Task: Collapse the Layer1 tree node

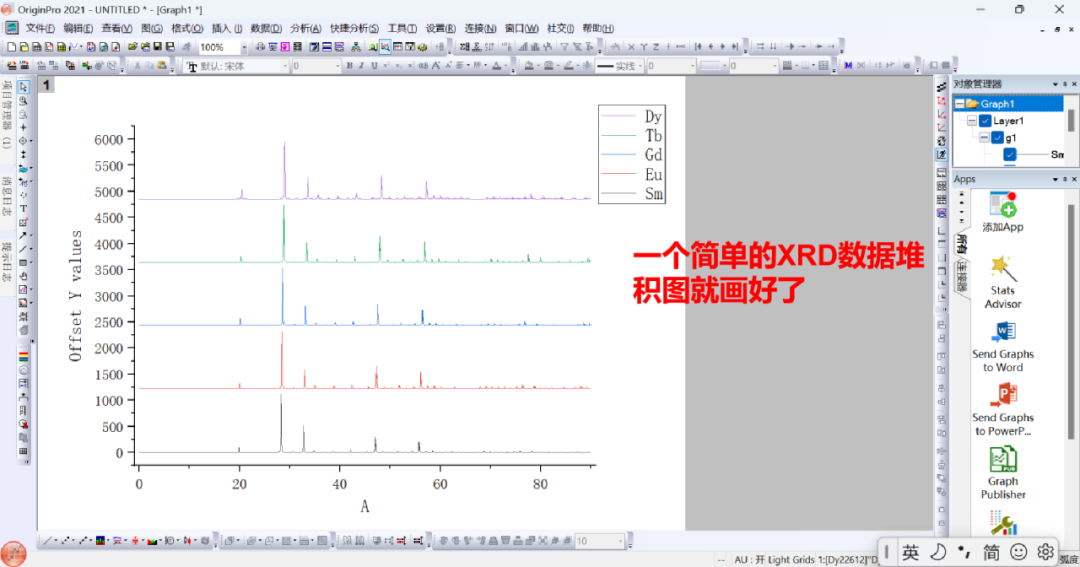Action: 972,121
